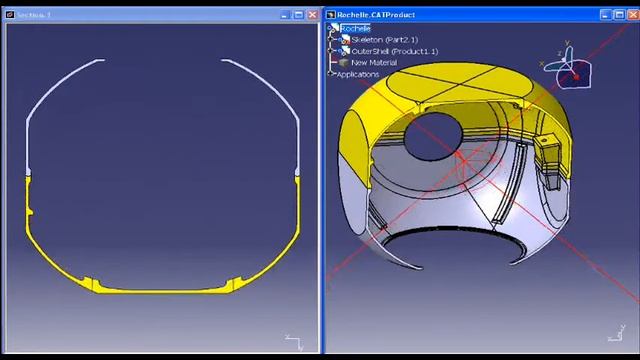Screen dimensions: 640x360
Task: Click the Rochelle.CATProduct title bar text
Action: pos(376,15)
